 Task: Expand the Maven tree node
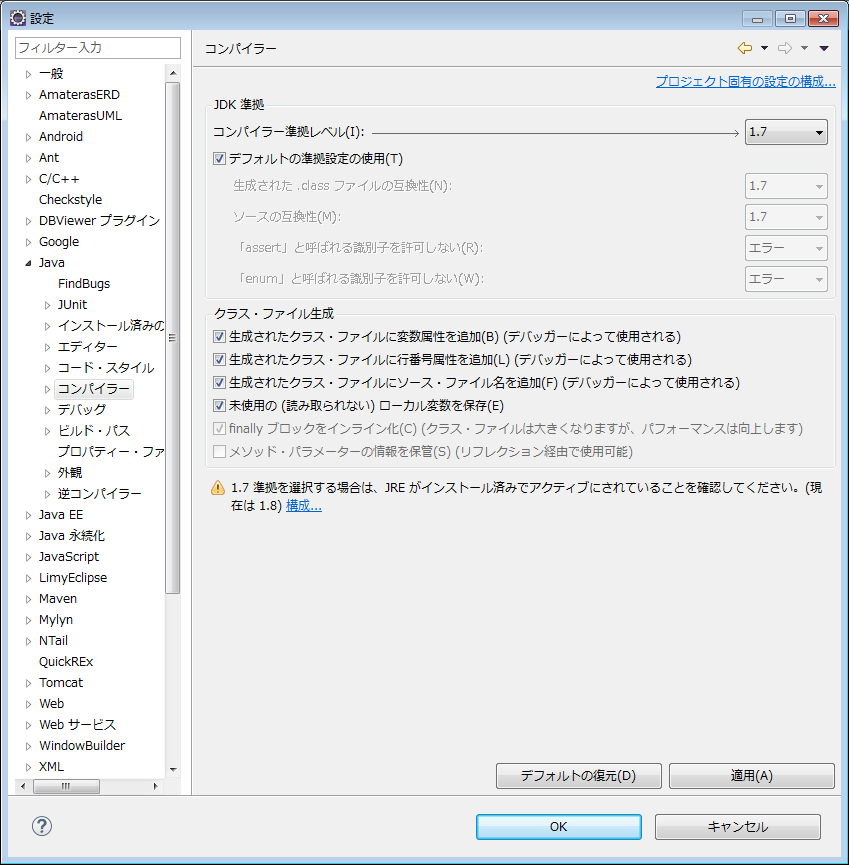[x=29, y=599]
